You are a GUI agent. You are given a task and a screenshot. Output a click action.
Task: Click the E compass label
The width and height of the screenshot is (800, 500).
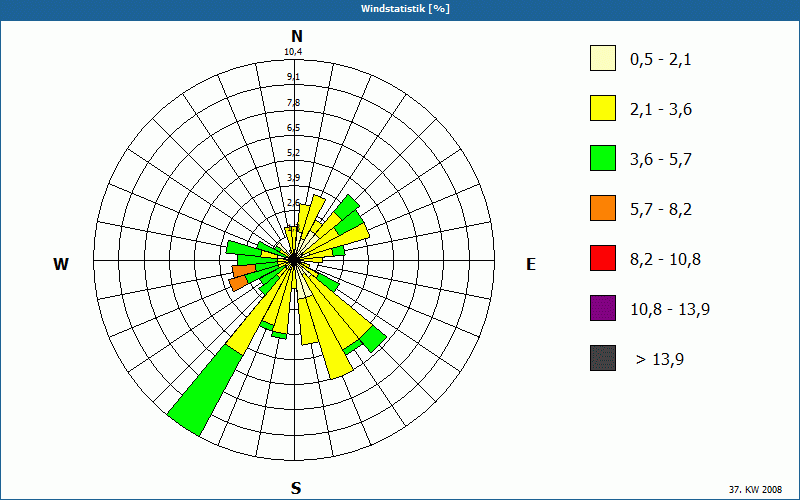[531, 264]
